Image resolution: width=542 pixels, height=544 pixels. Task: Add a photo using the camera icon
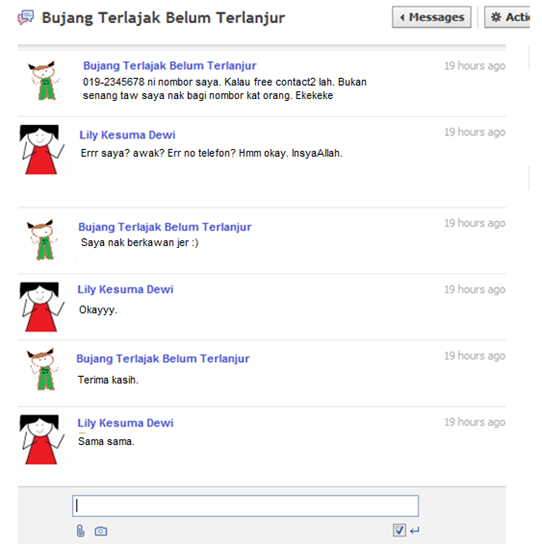101,531
